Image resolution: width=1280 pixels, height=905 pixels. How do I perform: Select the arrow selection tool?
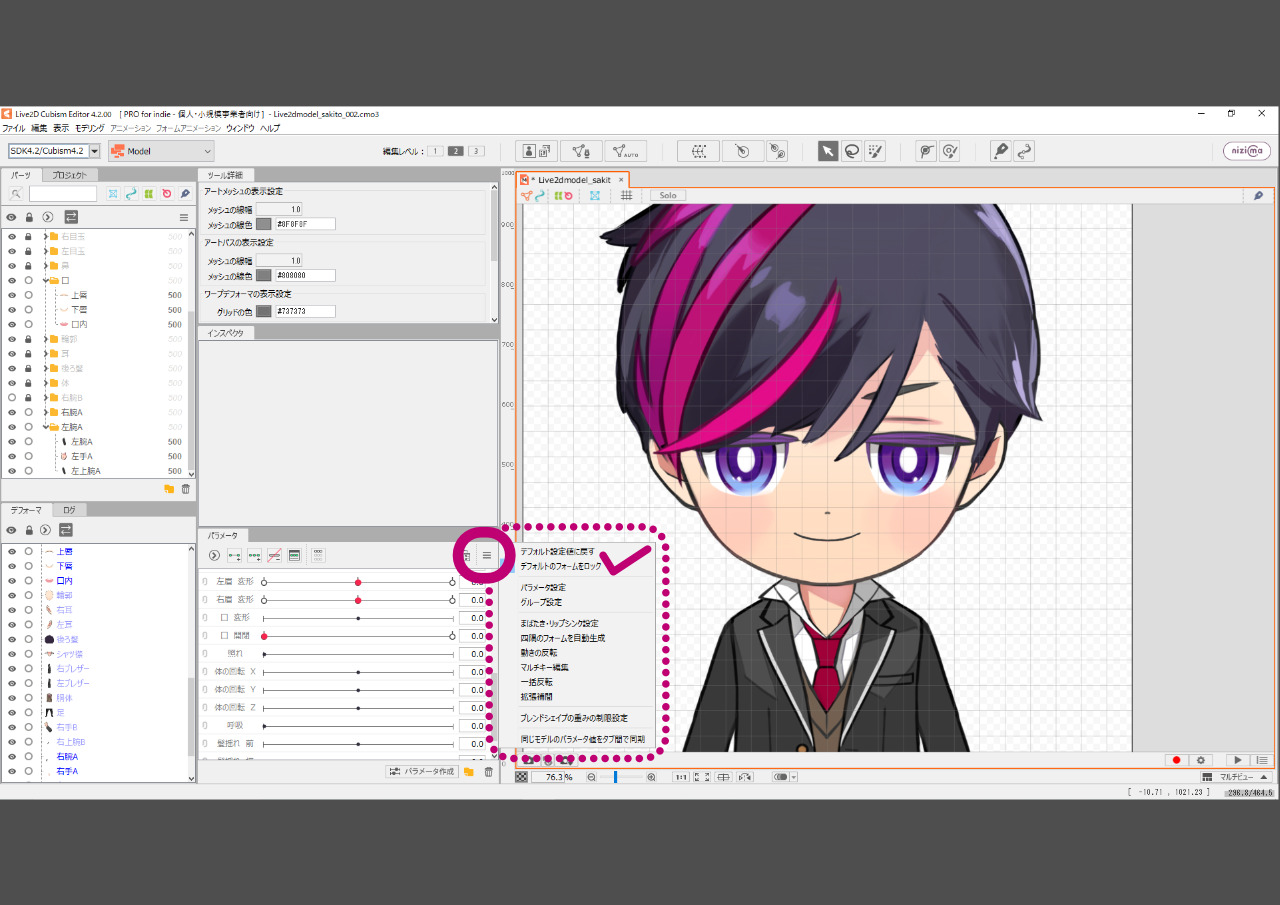[828, 151]
